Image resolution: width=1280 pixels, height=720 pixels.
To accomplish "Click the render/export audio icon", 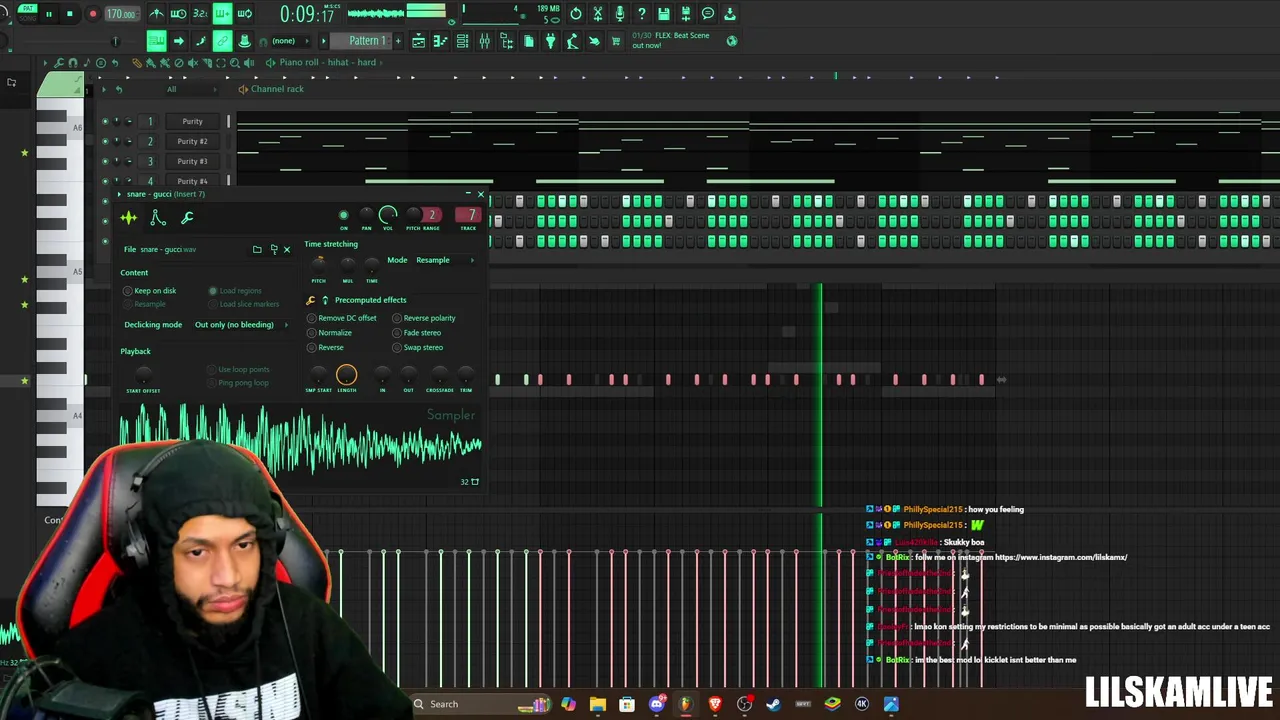I will (686, 14).
